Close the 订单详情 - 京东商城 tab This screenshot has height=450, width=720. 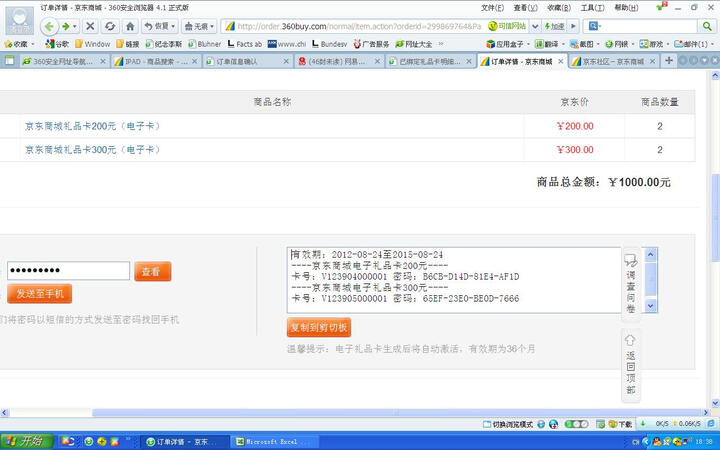point(560,61)
